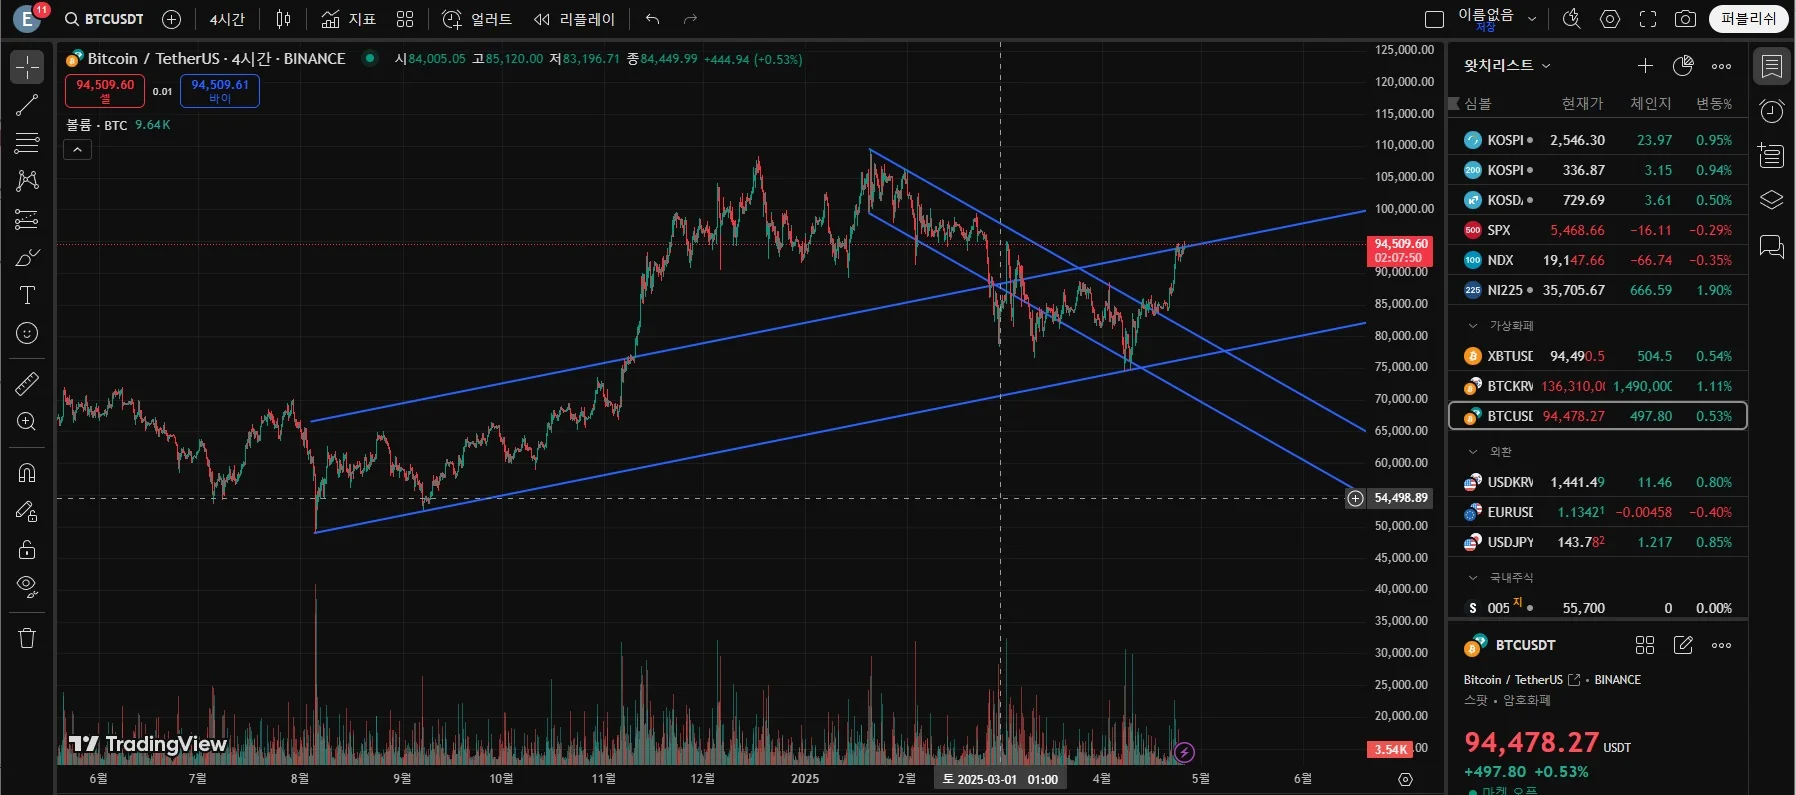This screenshot has width=1796, height=795.
Task: Open the layout name dropdown arrow
Action: [x=1531, y=19]
